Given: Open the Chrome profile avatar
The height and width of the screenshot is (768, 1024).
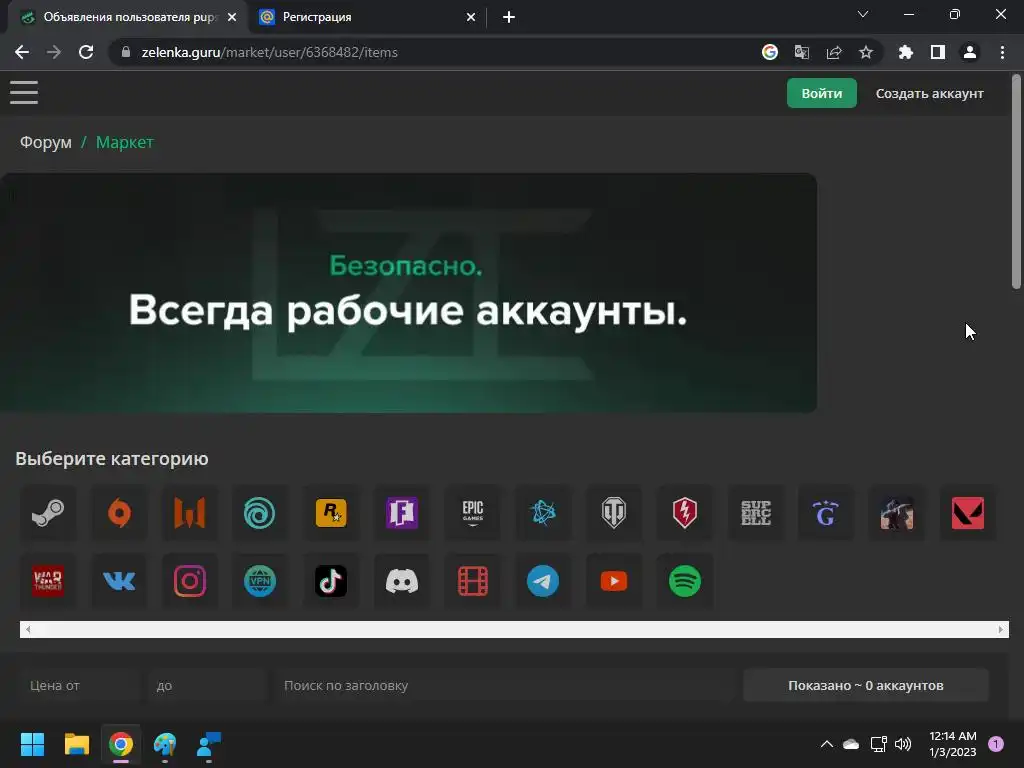Looking at the screenshot, I should coord(970,52).
